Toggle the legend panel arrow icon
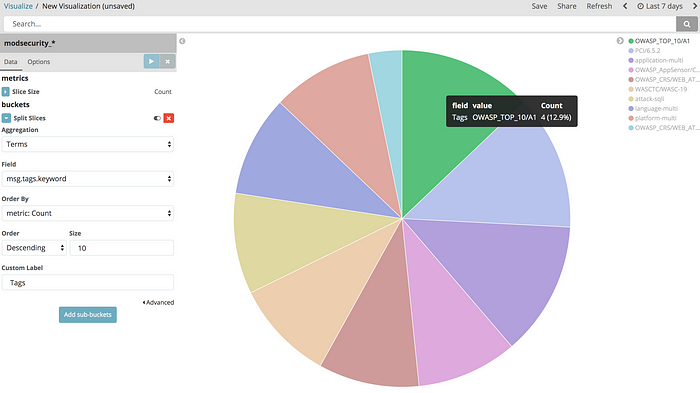 pos(620,41)
